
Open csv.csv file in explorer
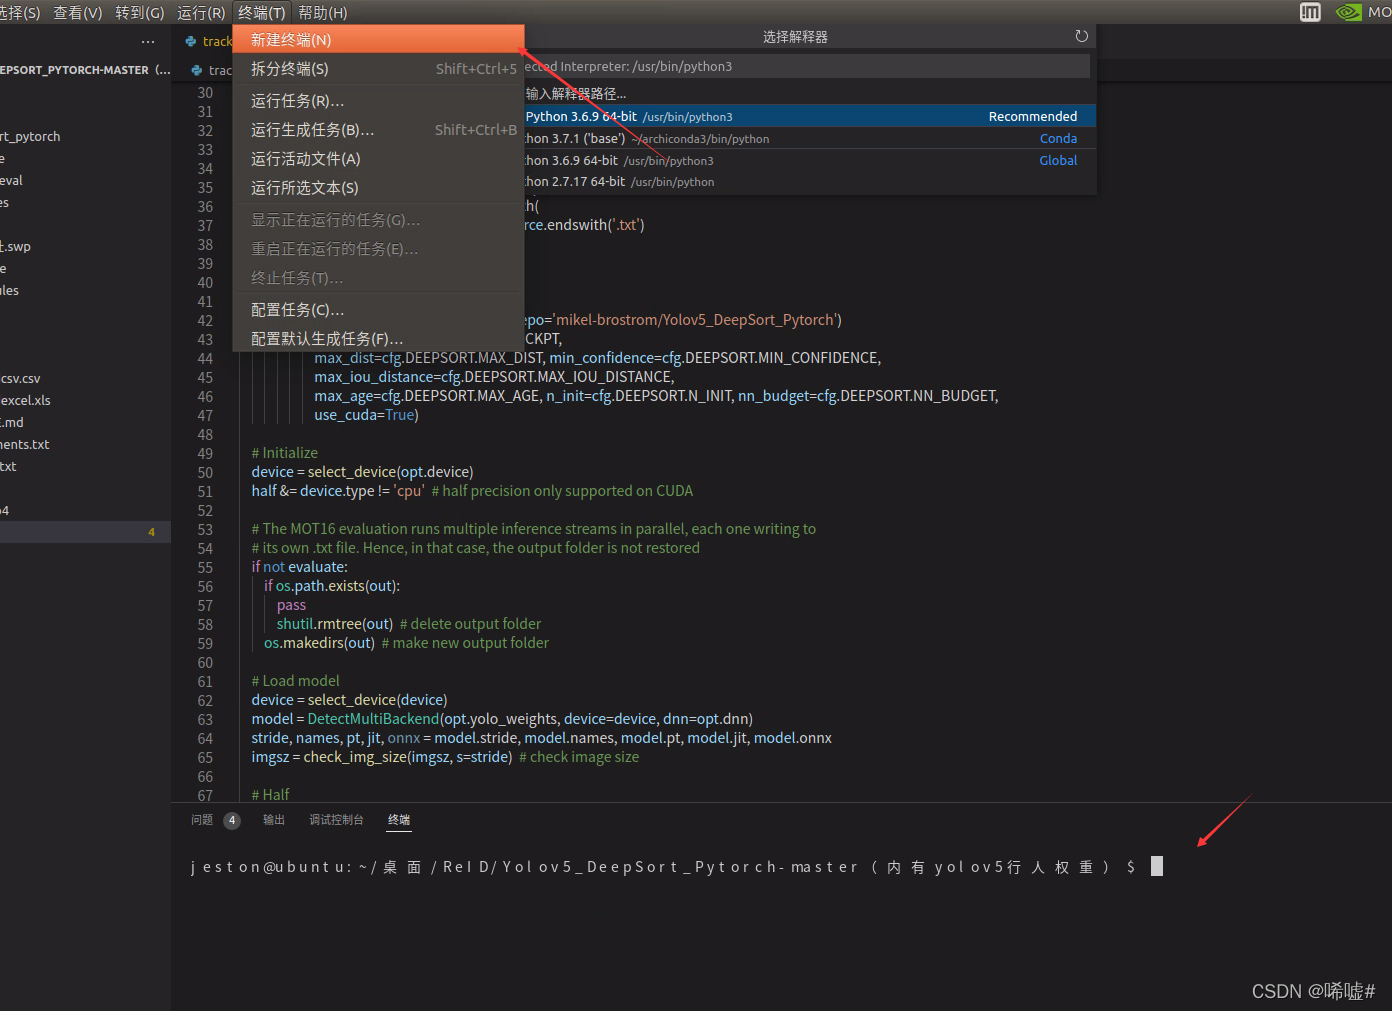[85, 378]
